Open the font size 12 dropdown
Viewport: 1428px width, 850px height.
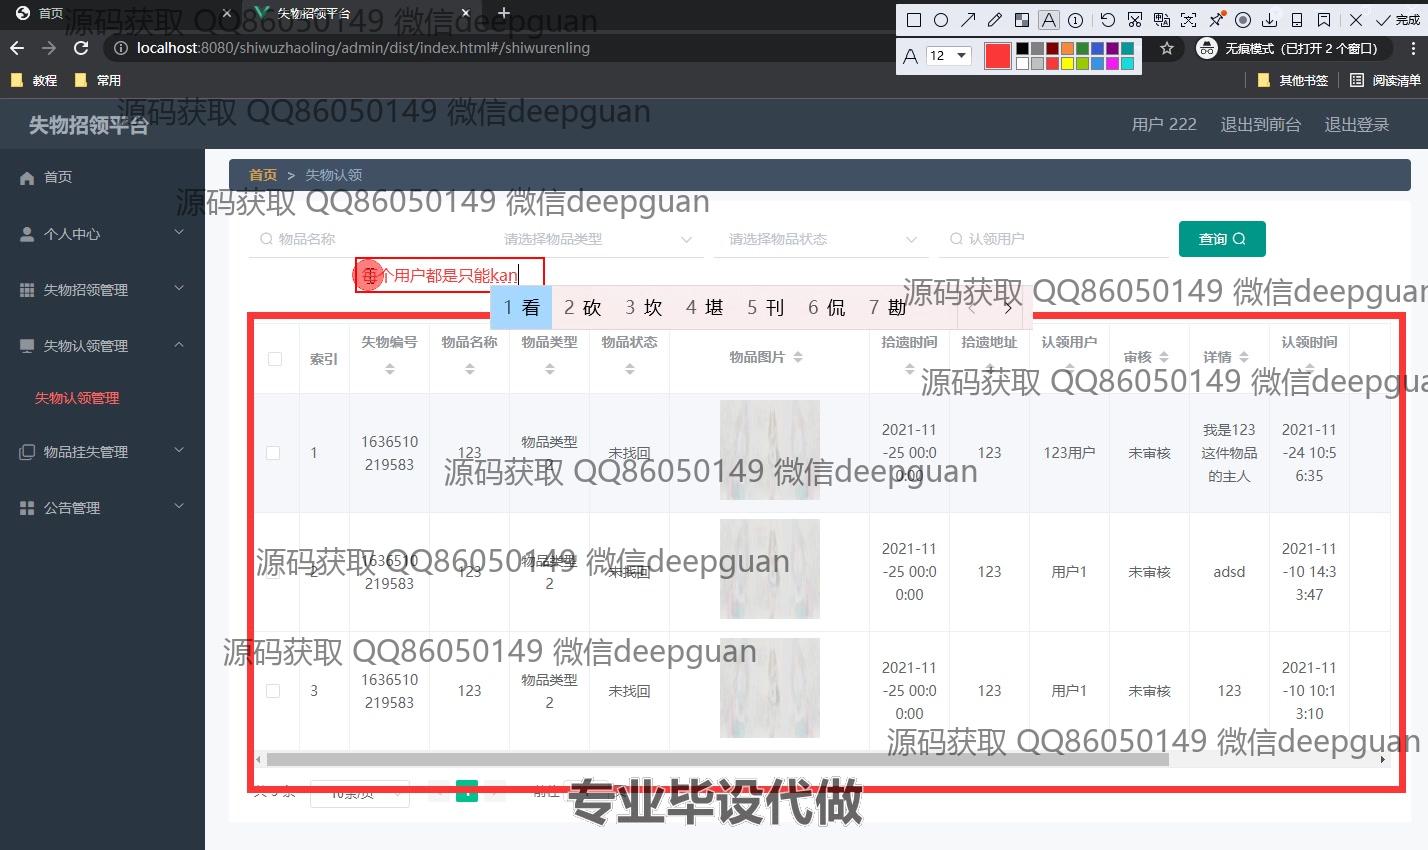point(948,56)
